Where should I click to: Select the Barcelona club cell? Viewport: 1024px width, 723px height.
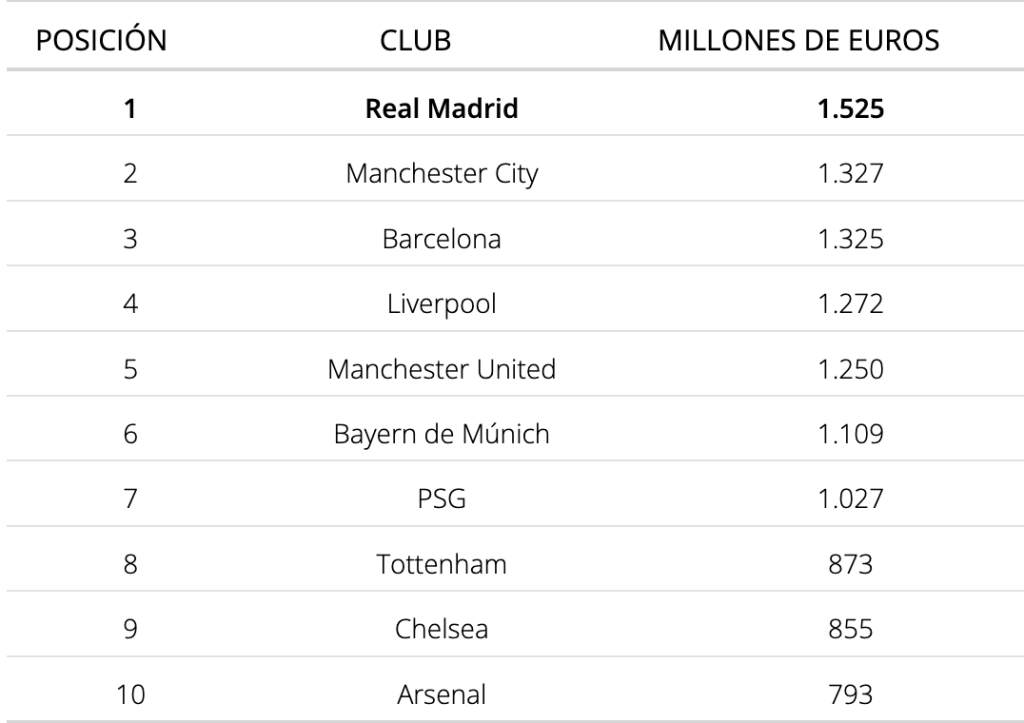click(x=441, y=239)
